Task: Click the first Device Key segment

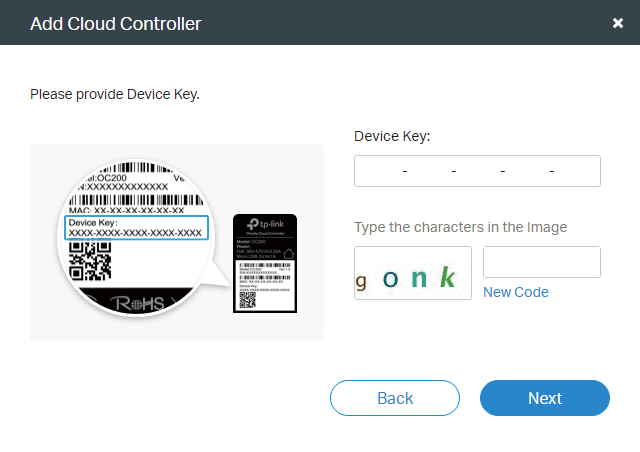Action: coord(380,172)
